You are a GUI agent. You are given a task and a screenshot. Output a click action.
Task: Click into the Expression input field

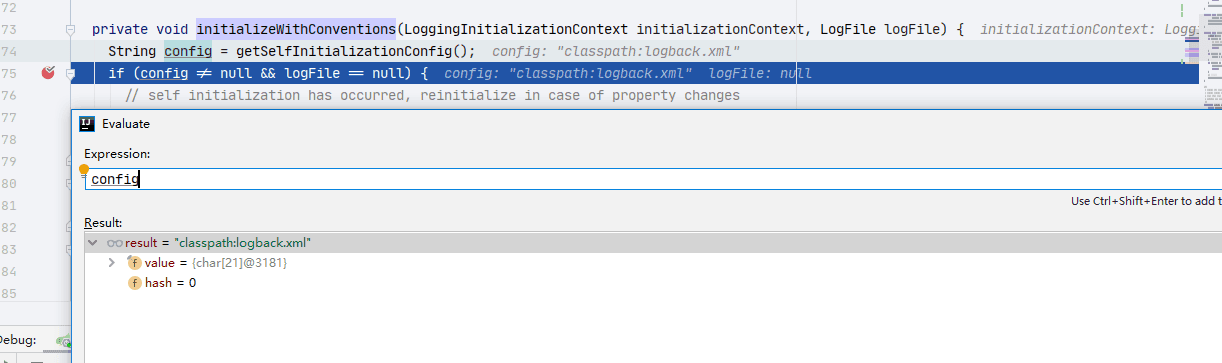(x=652, y=179)
